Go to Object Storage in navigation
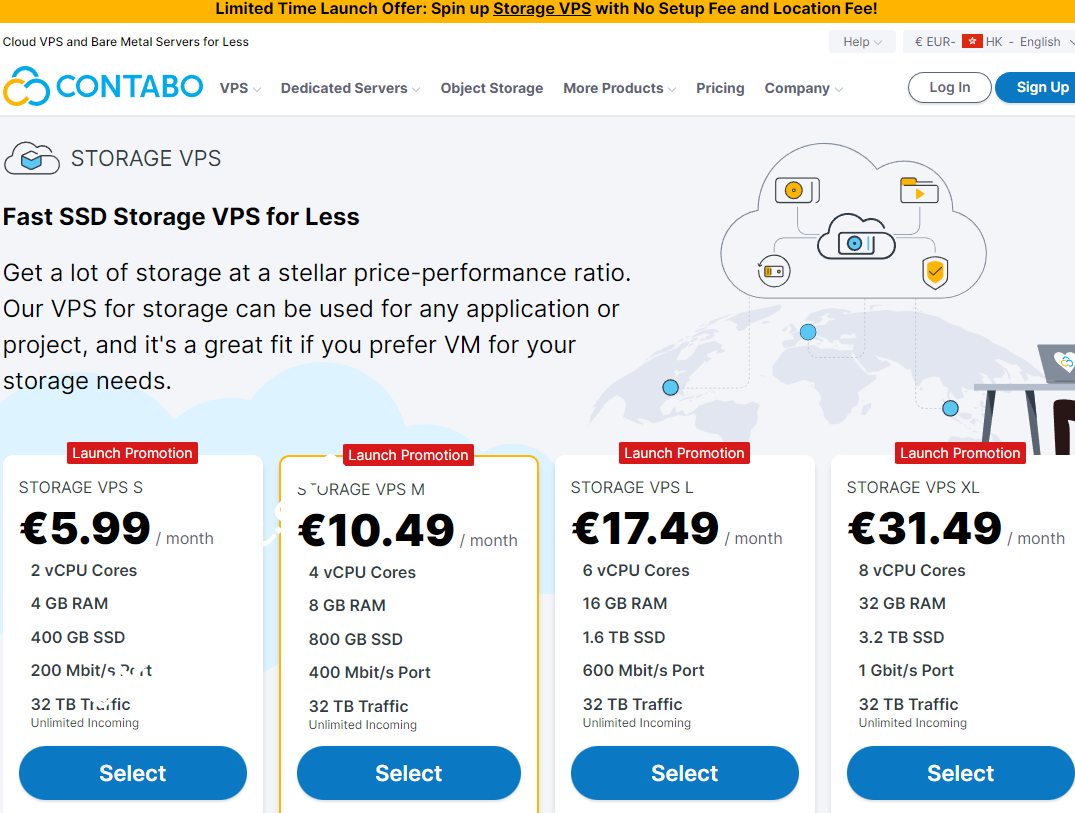 point(492,88)
